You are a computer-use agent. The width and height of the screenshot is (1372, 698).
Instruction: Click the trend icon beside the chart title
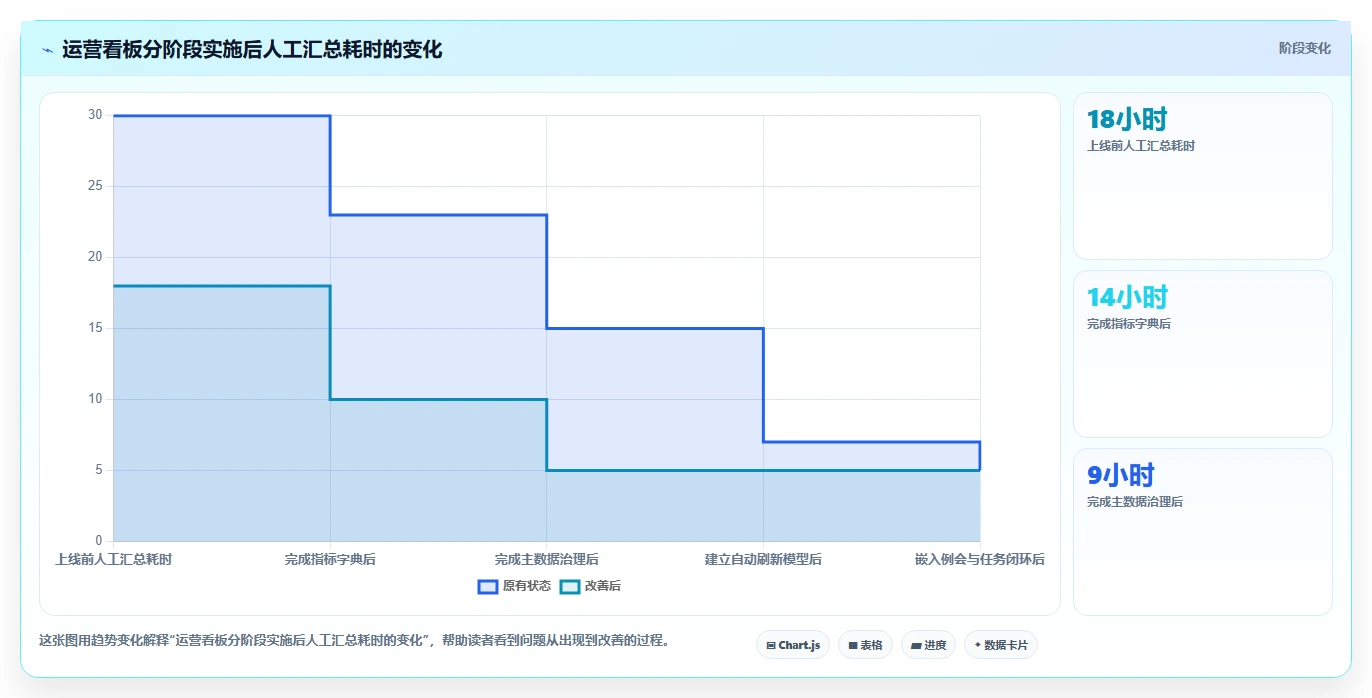click(47, 49)
